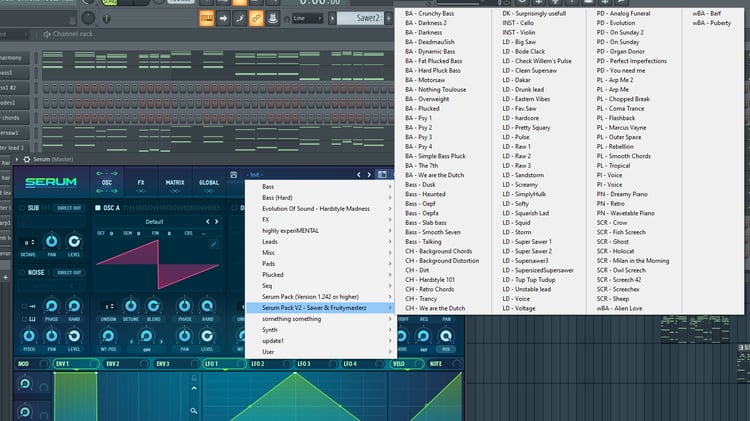Go to previous Serum preset
The height and width of the screenshot is (421, 750).
pos(359,175)
